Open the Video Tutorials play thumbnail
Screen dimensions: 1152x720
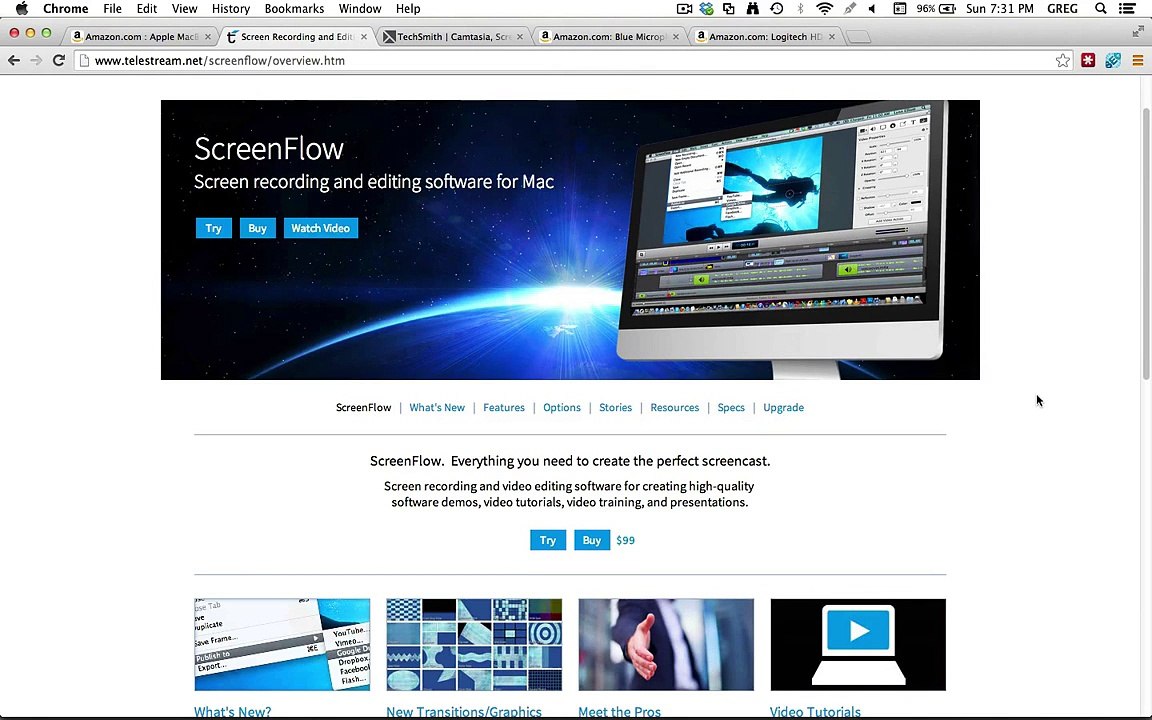click(858, 644)
